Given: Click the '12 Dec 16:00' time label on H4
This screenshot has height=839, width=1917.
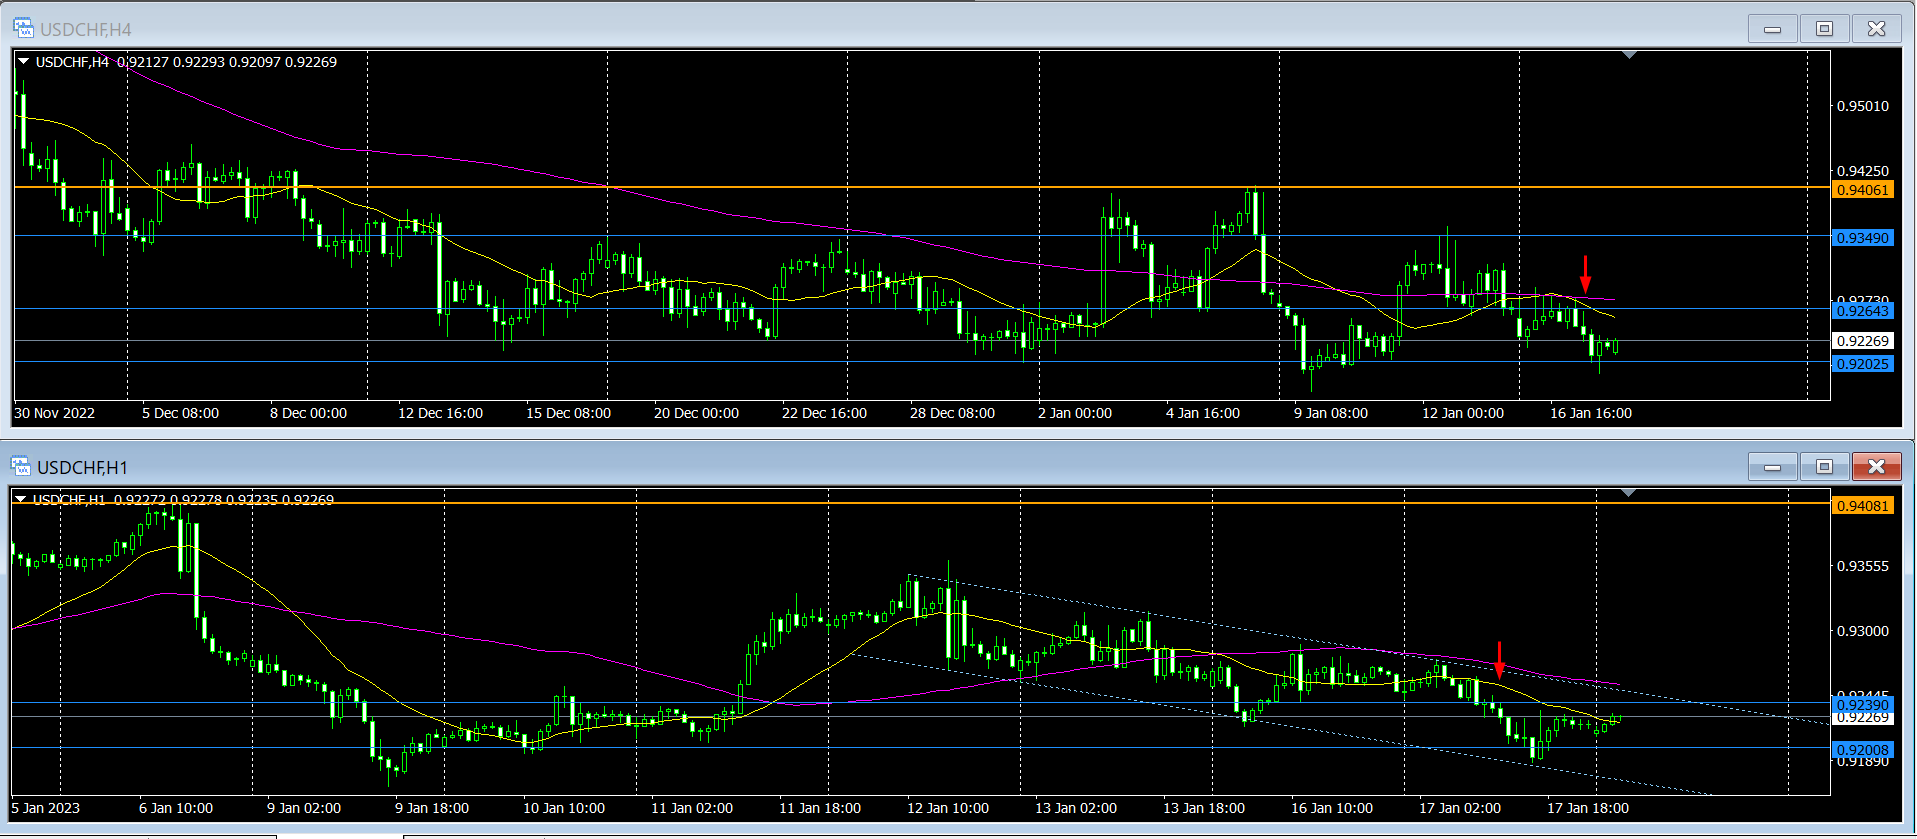Looking at the screenshot, I should tap(440, 413).
